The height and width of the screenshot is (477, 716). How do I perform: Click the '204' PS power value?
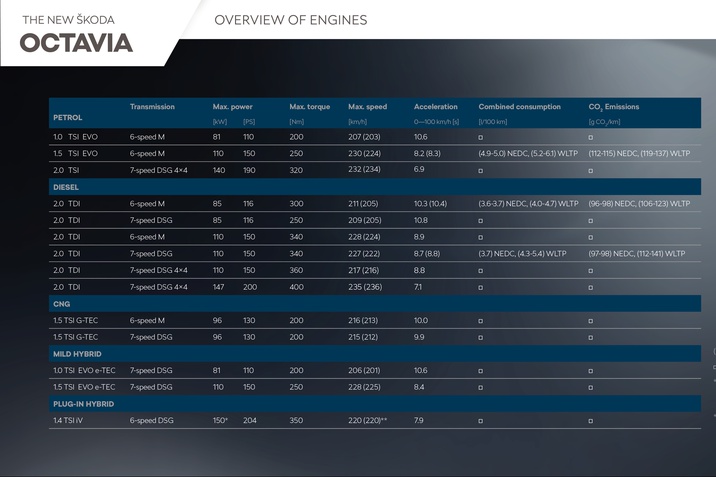tap(250, 420)
